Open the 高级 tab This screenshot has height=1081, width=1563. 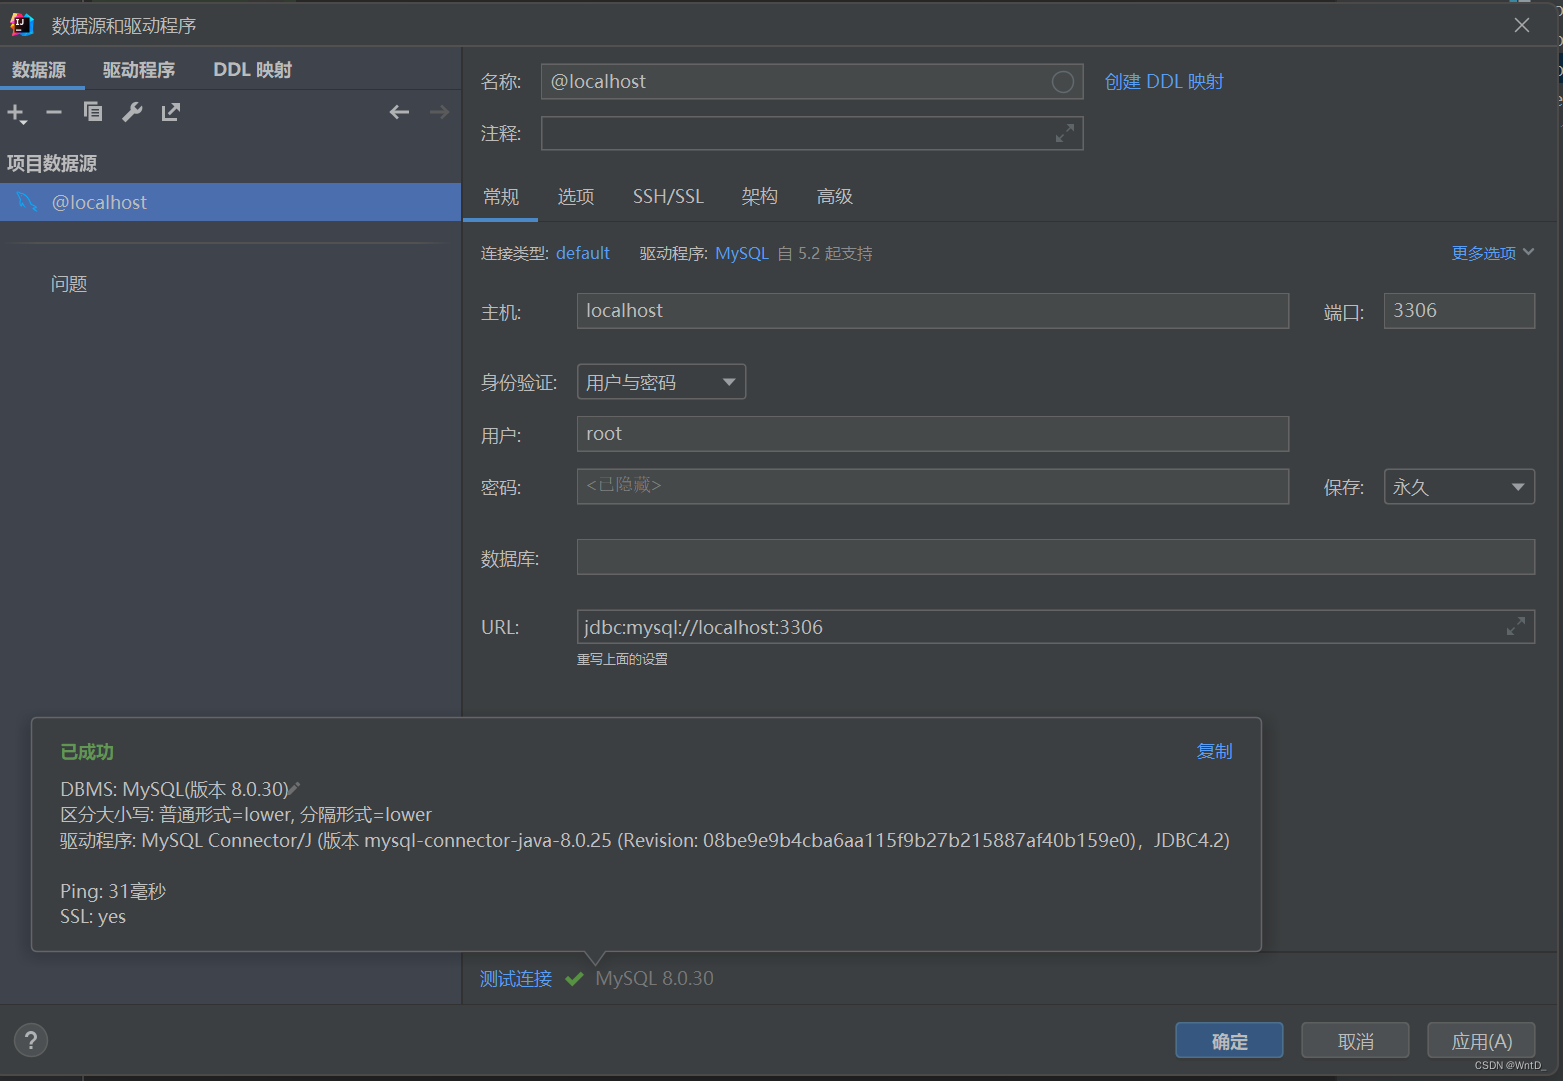click(x=835, y=197)
